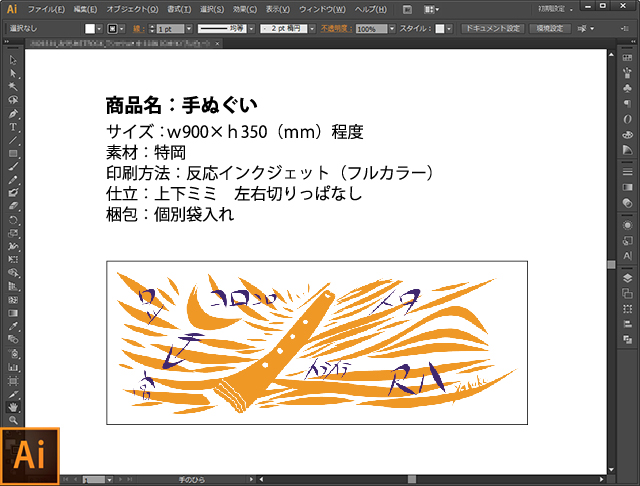Select the Zoom tool magnifier
Image resolution: width=640 pixels, height=486 pixels.
tap(13, 421)
